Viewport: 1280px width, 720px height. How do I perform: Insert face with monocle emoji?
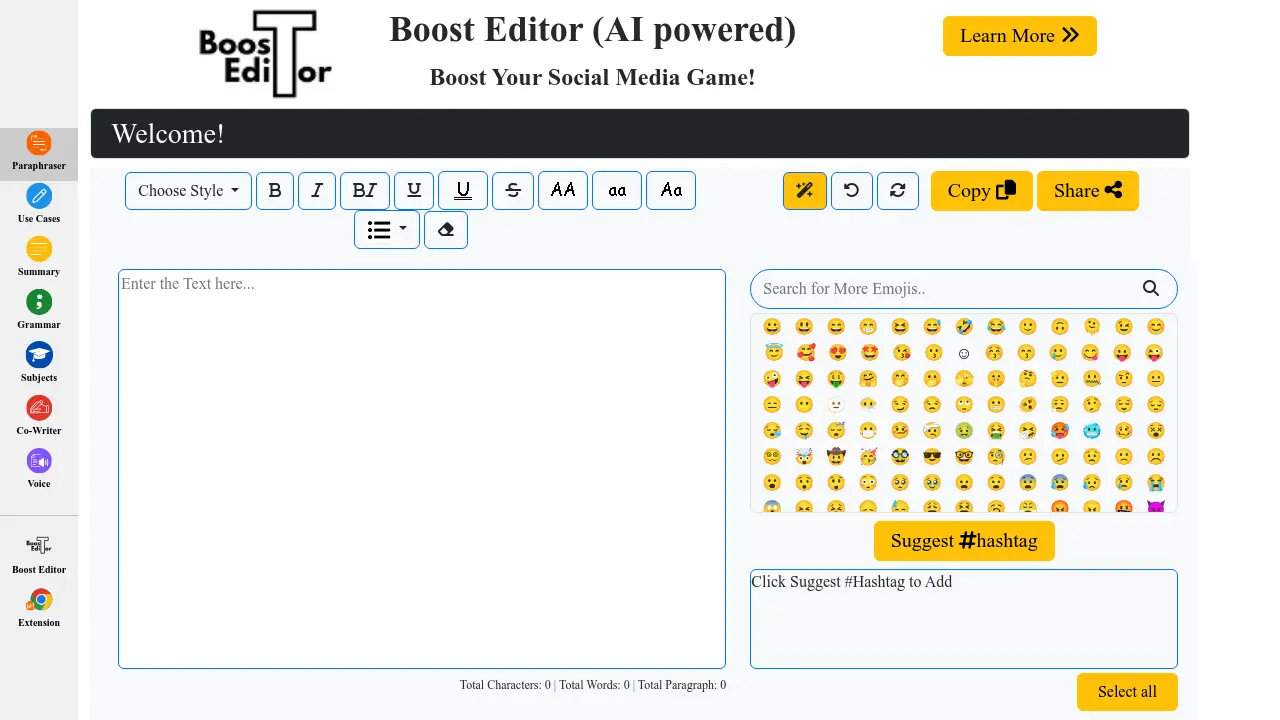996,457
